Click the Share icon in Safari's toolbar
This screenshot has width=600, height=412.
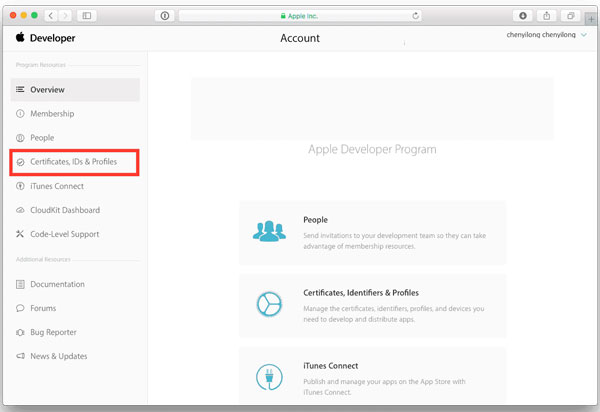(x=547, y=16)
